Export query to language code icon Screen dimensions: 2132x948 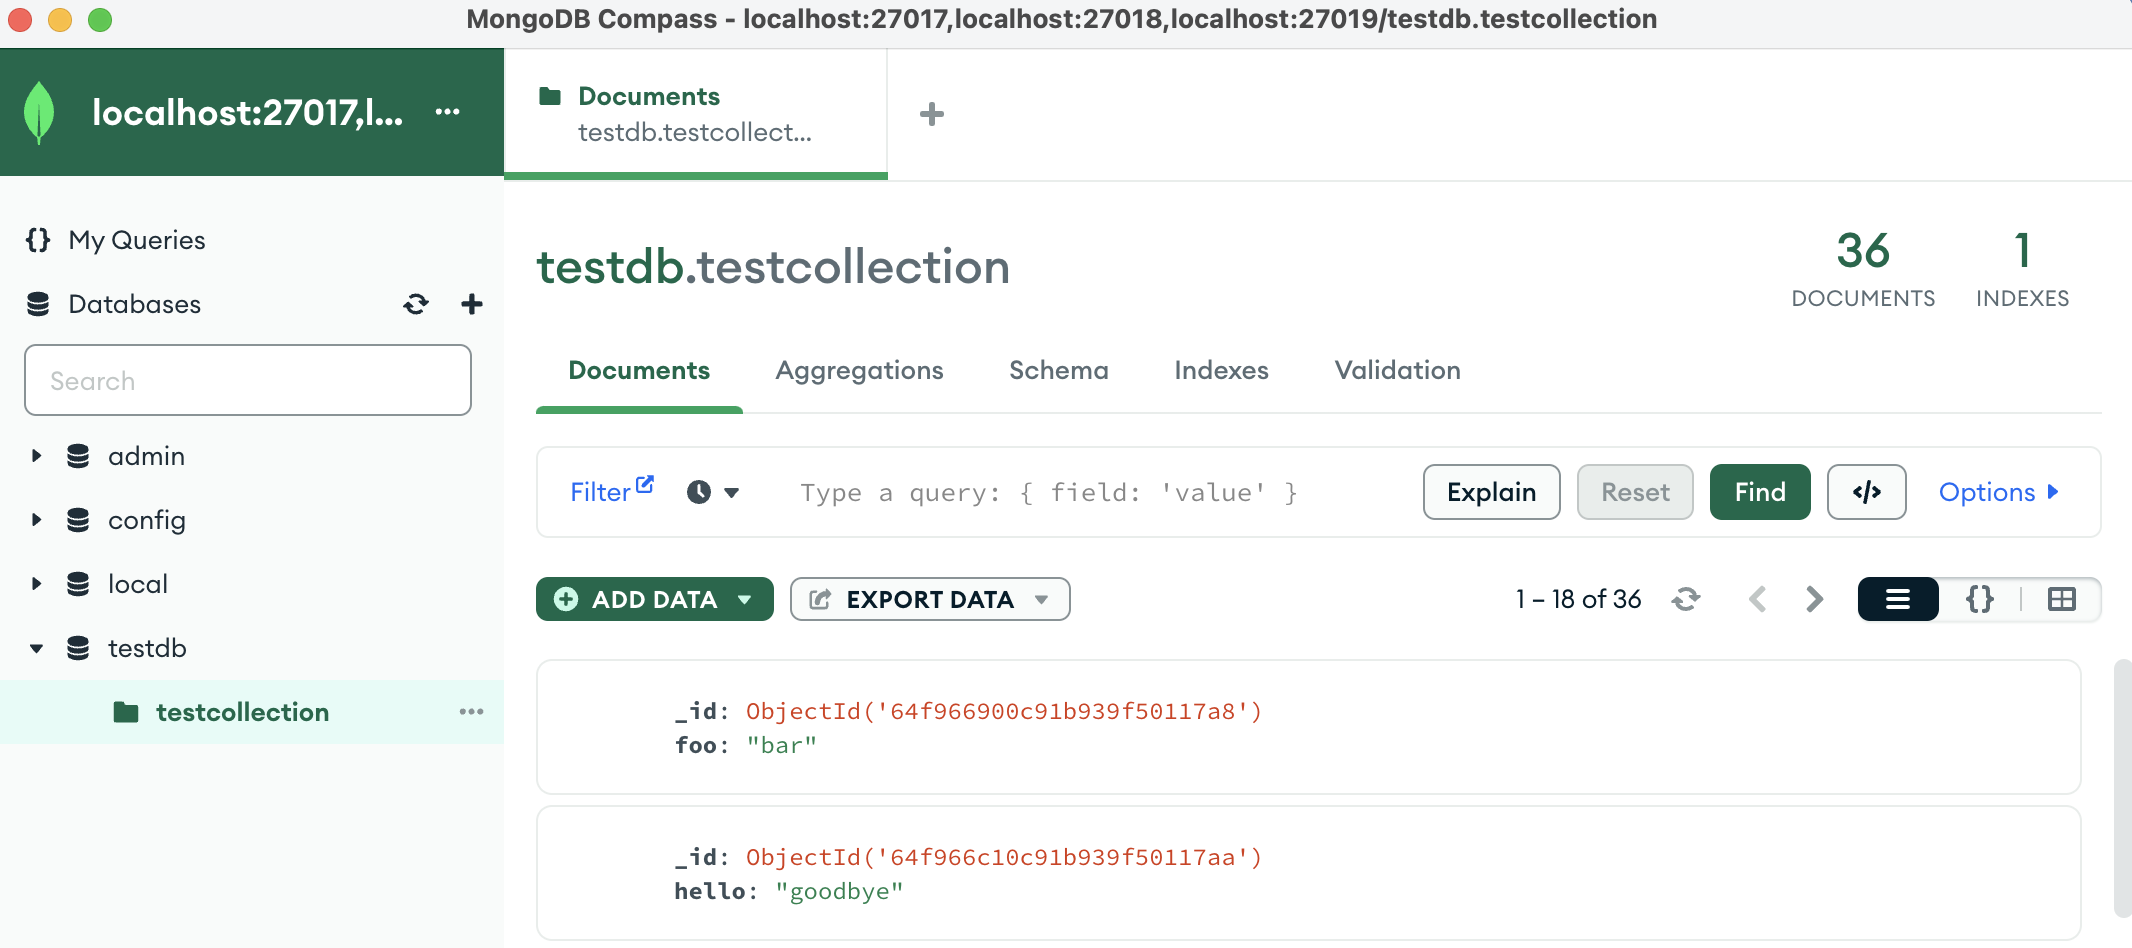[1866, 492]
